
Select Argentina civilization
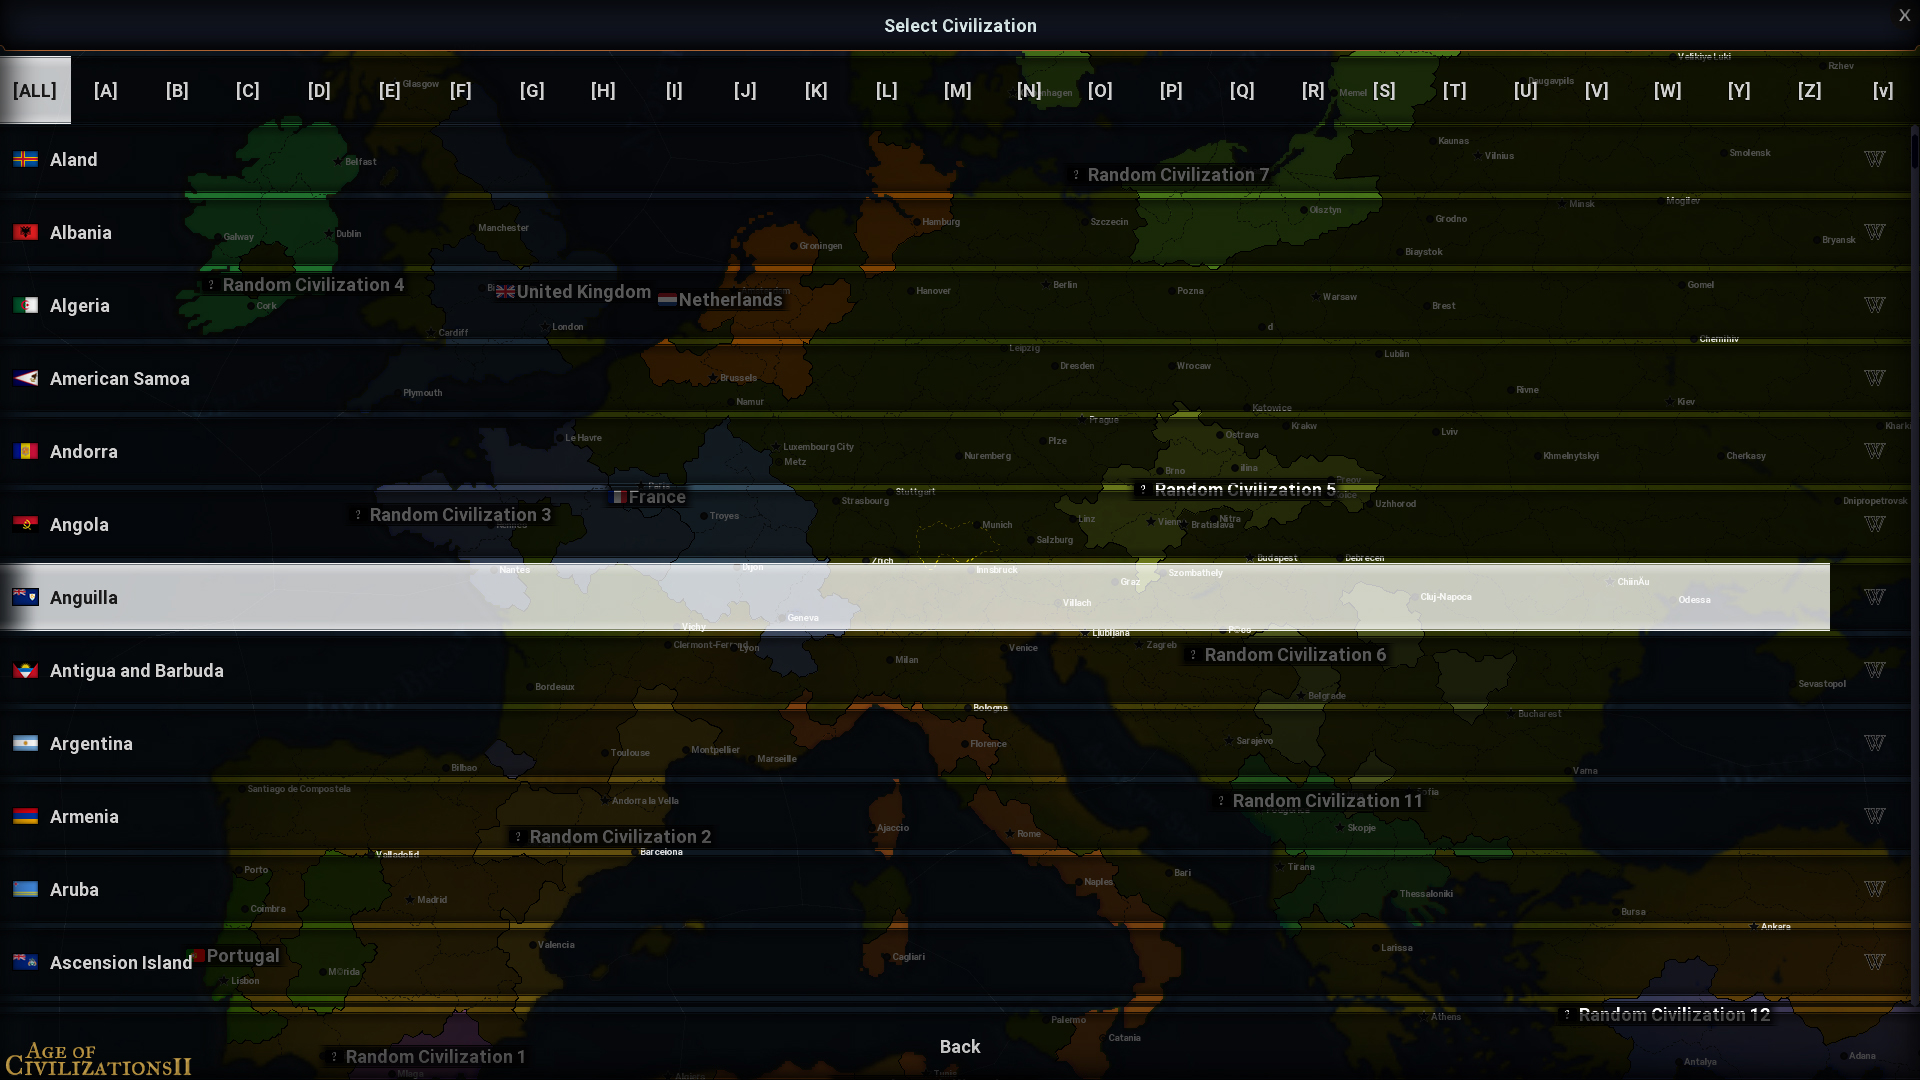[915, 743]
